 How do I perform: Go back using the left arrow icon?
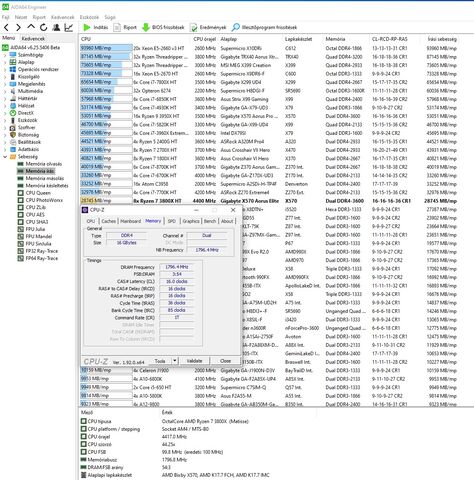[6, 27]
